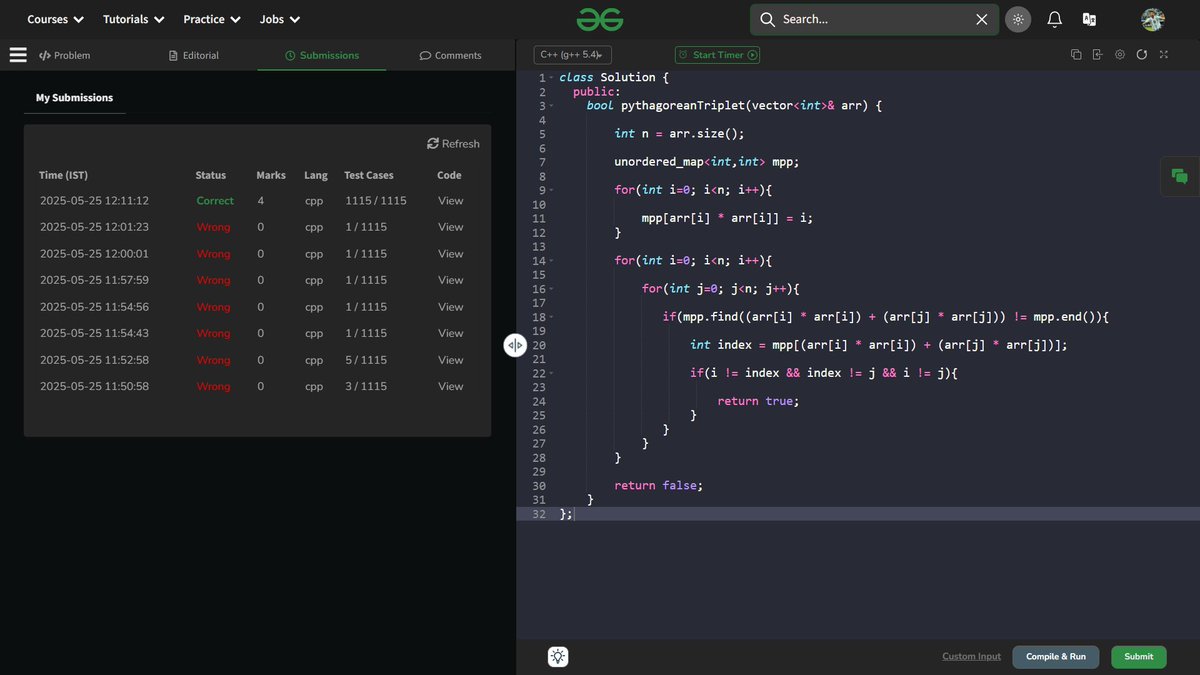Expand the Tutorials dropdown
This screenshot has width=1200, height=675.
(x=133, y=19)
